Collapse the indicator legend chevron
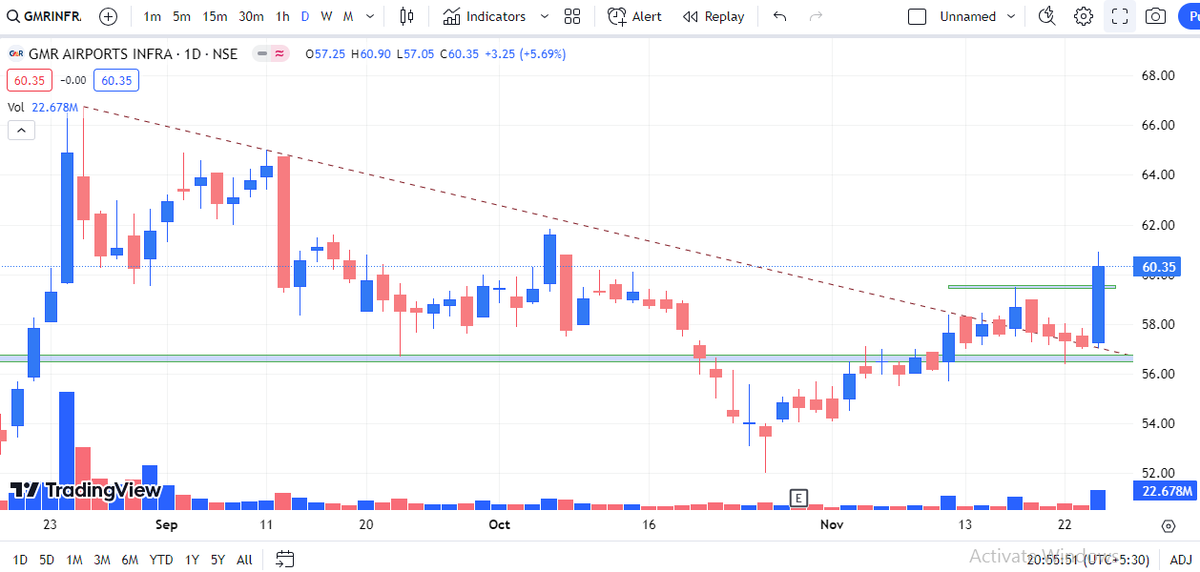Viewport: 1200px width, 572px height. [x=20, y=130]
